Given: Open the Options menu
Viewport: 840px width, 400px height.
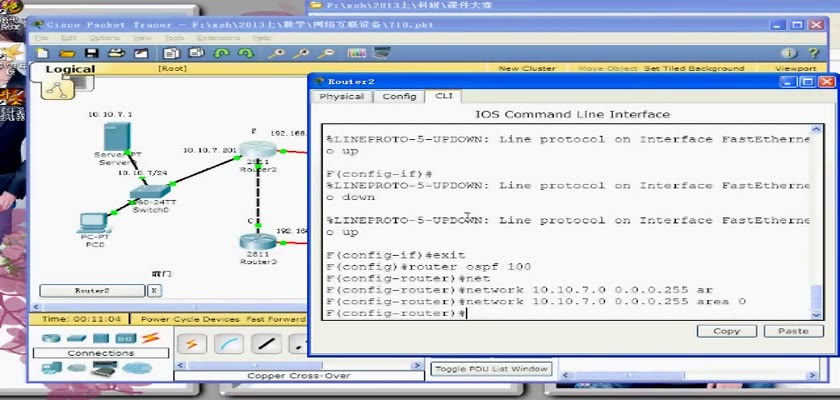Looking at the screenshot, I should 104,38.
